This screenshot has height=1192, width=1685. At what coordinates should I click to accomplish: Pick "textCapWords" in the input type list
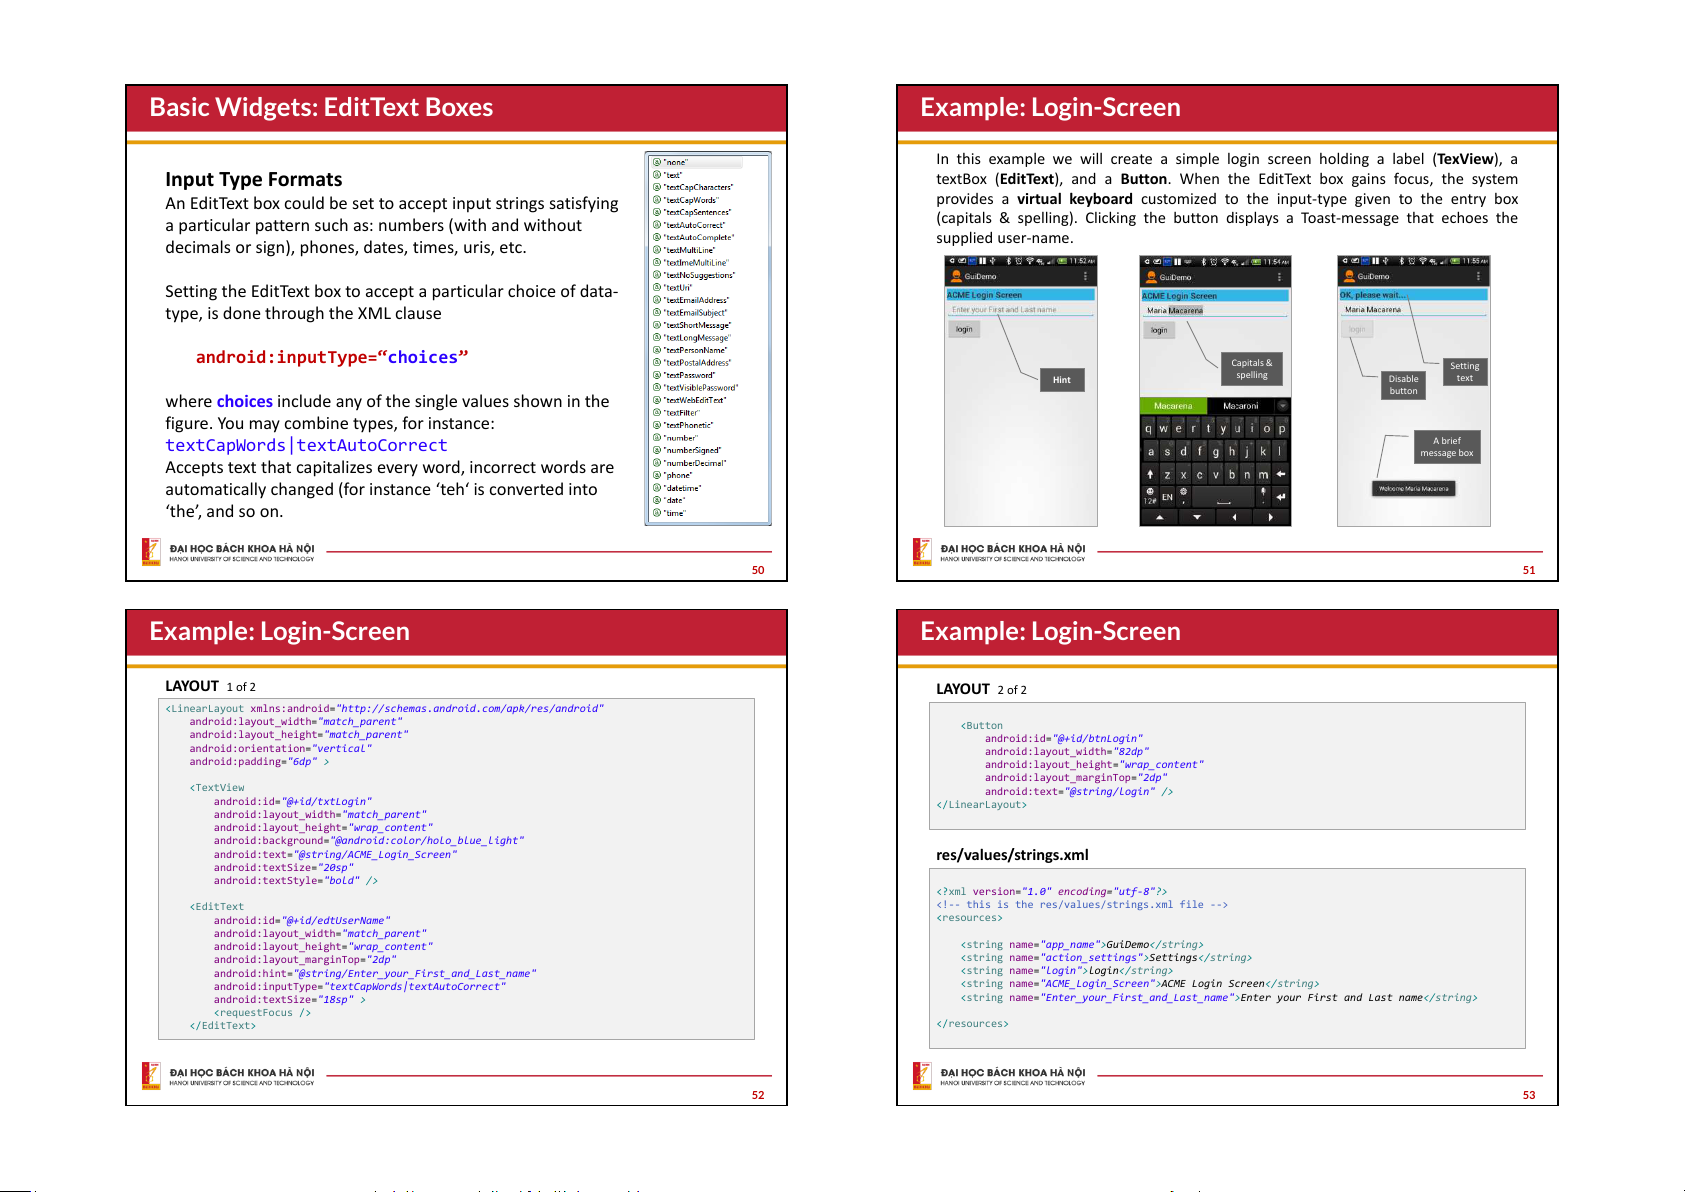[x=690, y=200]
